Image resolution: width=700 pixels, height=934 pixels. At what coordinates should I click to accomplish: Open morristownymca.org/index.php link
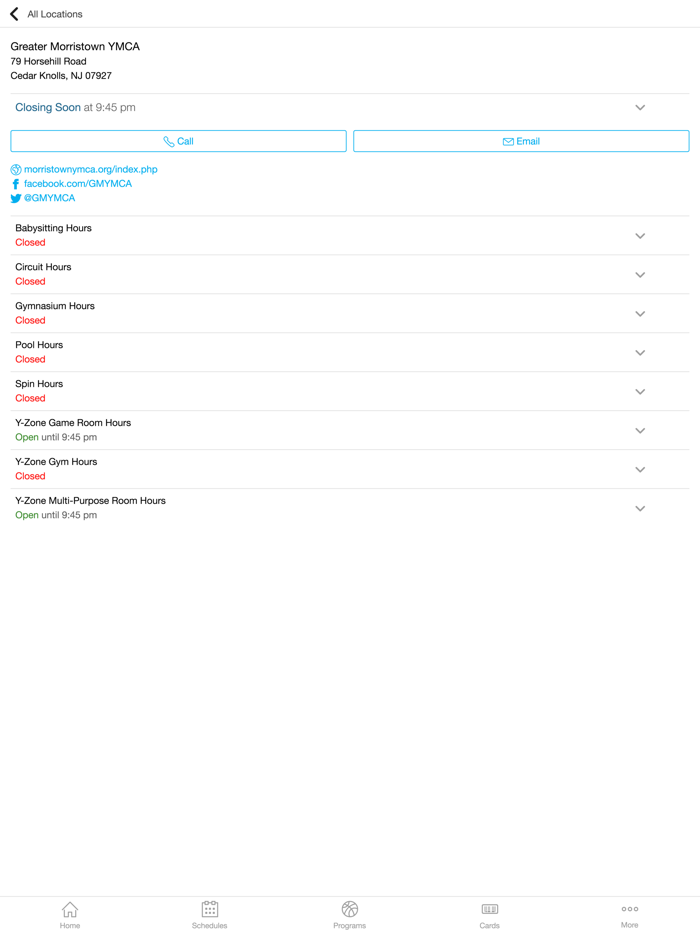click(x=91, y=169)
